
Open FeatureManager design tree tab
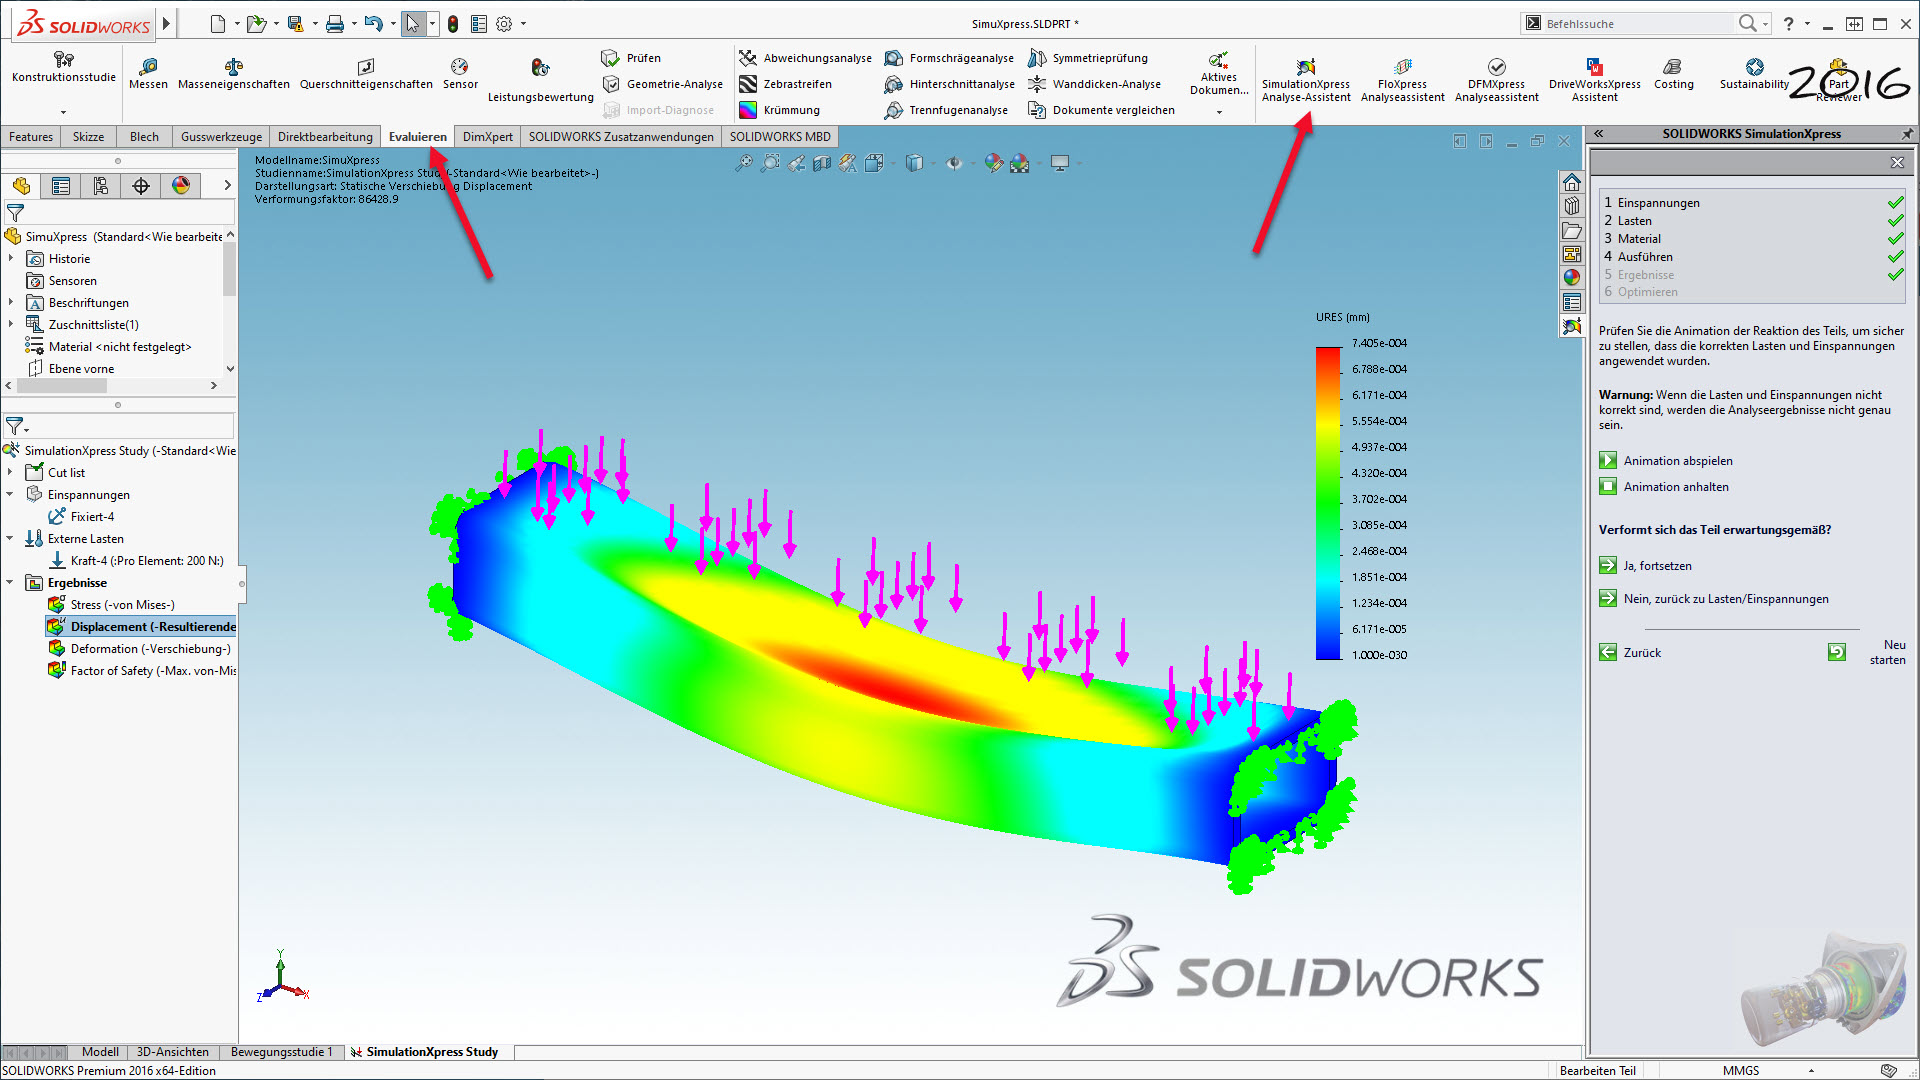21,186
